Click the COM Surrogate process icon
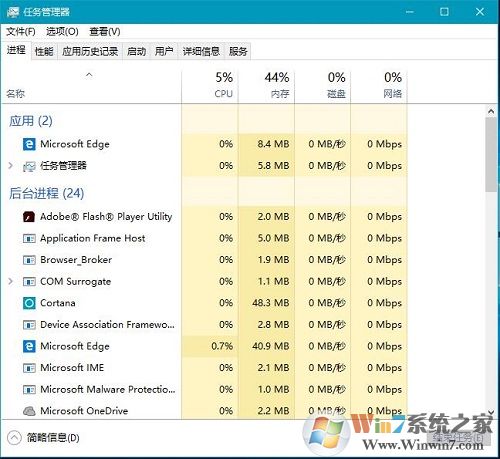500x459 pixels. pos(29,282)
